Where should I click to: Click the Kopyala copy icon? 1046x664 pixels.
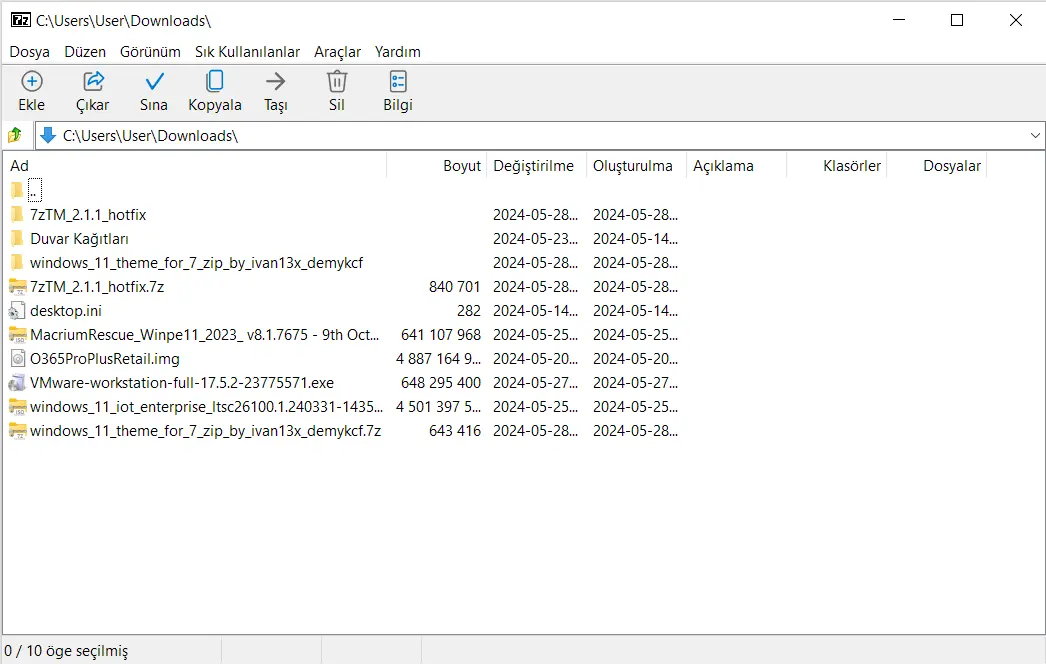pos(215,81)
